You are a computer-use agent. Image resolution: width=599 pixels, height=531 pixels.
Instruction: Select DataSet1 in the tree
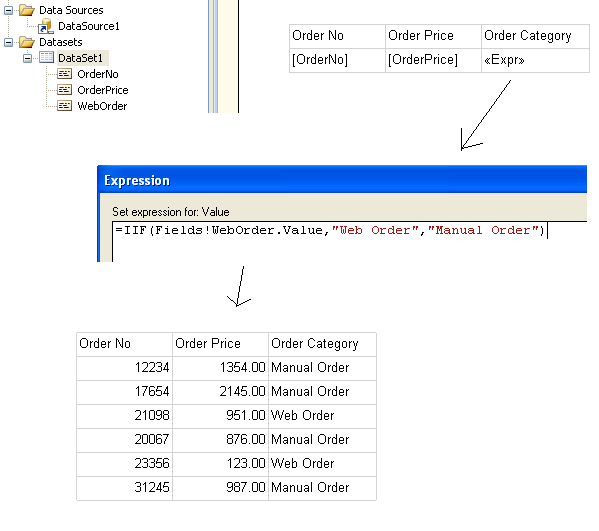point(81,58)
